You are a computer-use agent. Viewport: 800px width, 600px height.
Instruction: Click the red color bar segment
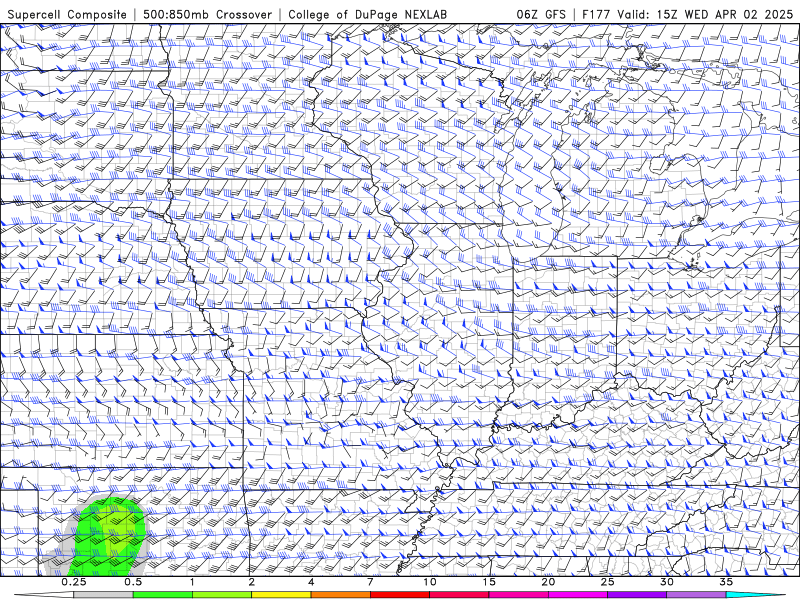(x=399, y=595)
